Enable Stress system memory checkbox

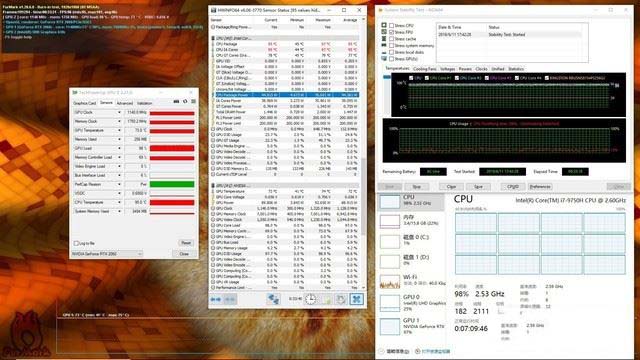click(391, 45)
